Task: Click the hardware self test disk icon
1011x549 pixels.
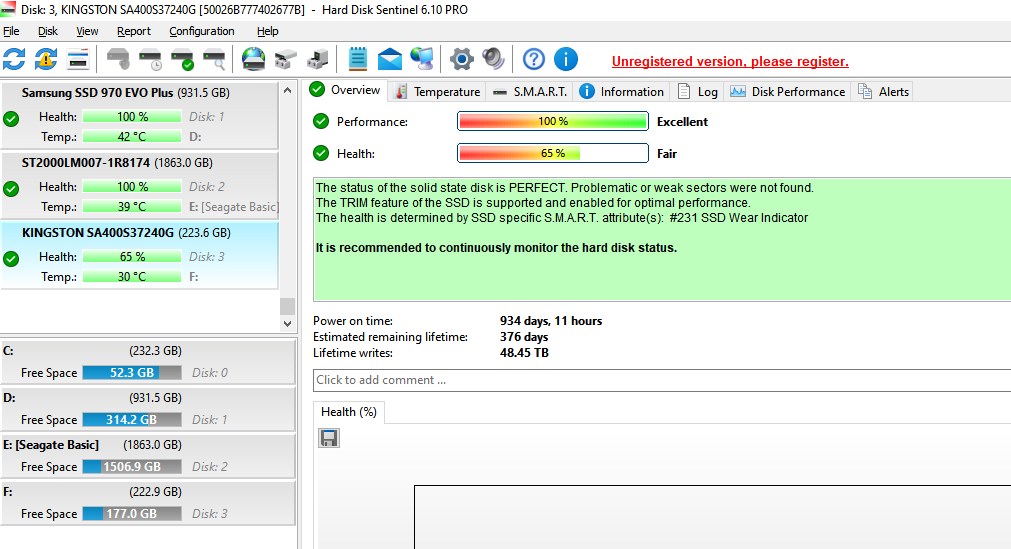Action: (118, 59)
